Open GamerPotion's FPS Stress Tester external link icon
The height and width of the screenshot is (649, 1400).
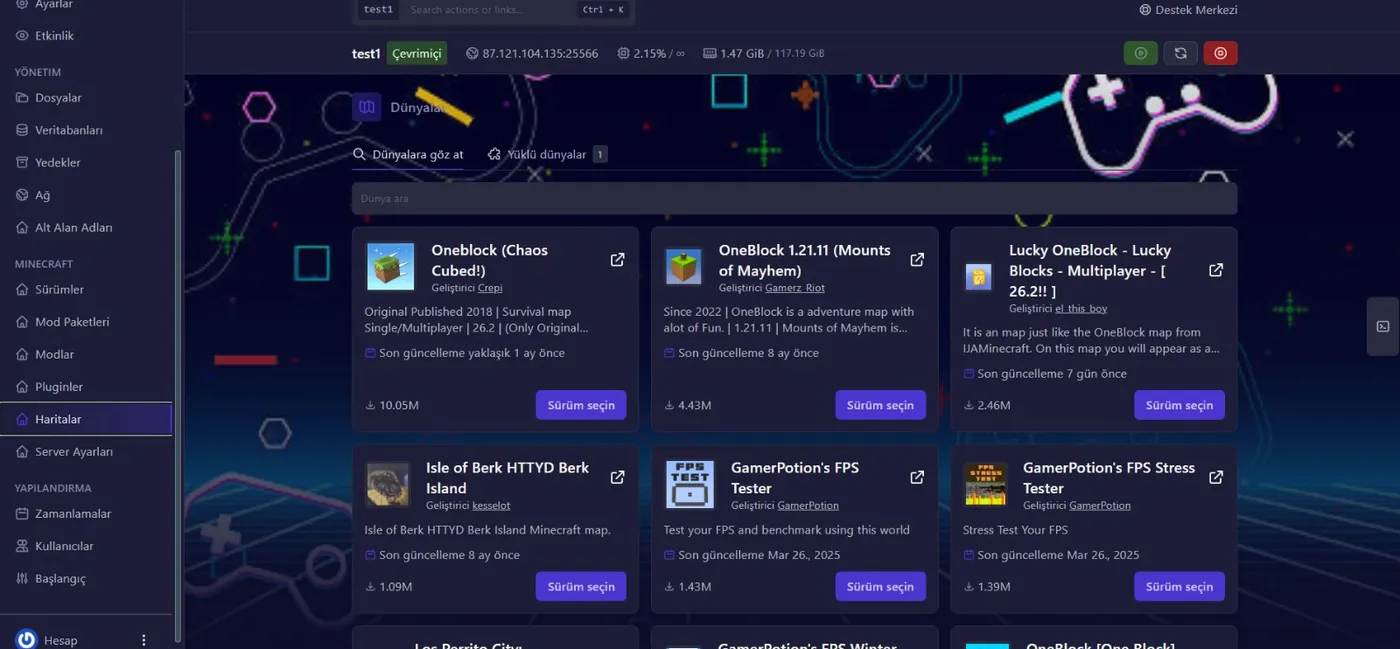[x=1216, y=477]
